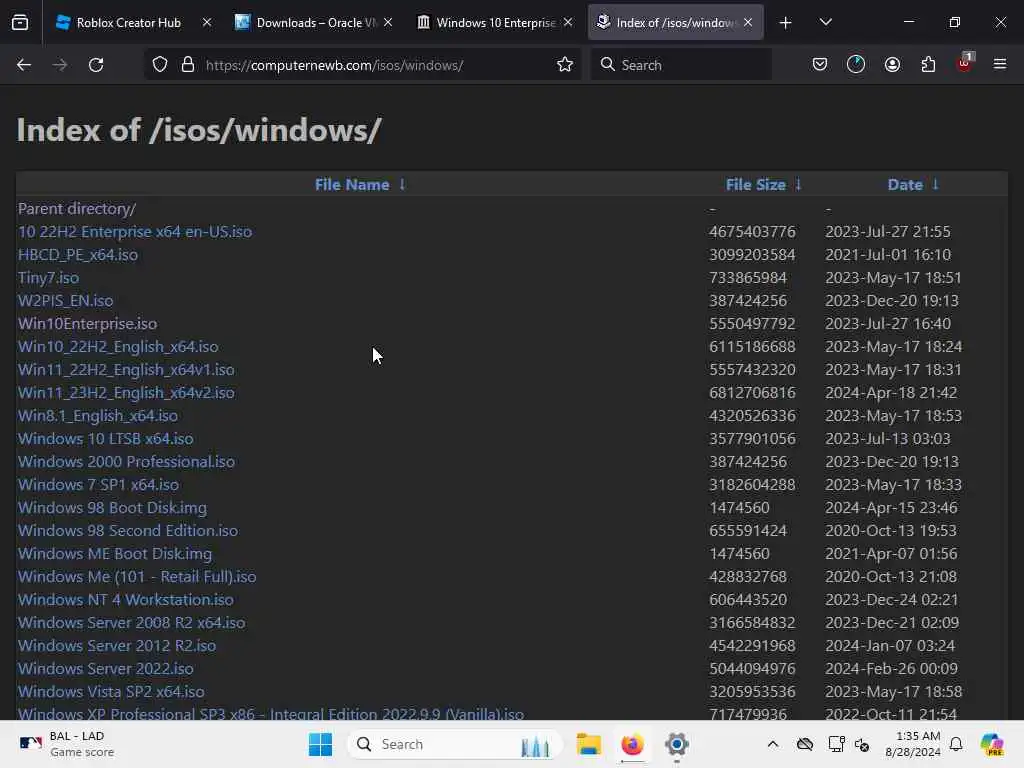Download Windows 7 SP1 x64.iso
Viewport: 1024px width, 768px height.
(x=99, y=485)
